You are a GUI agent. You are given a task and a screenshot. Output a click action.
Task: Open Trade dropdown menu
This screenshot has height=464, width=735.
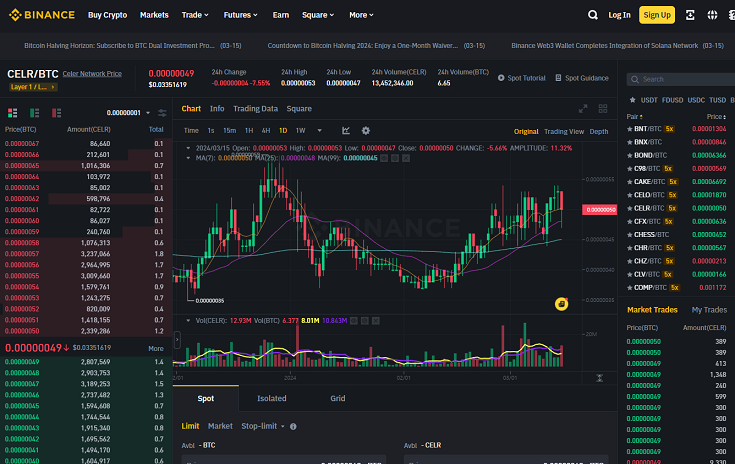point(195,15)
